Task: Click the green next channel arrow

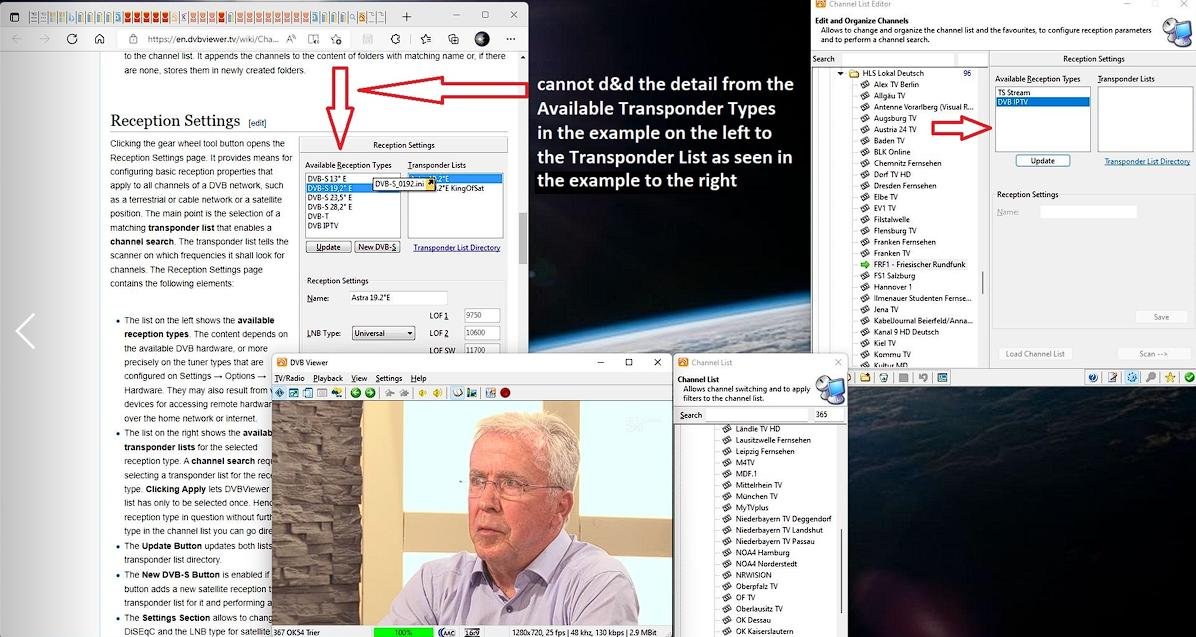Action: click(370, 393)
